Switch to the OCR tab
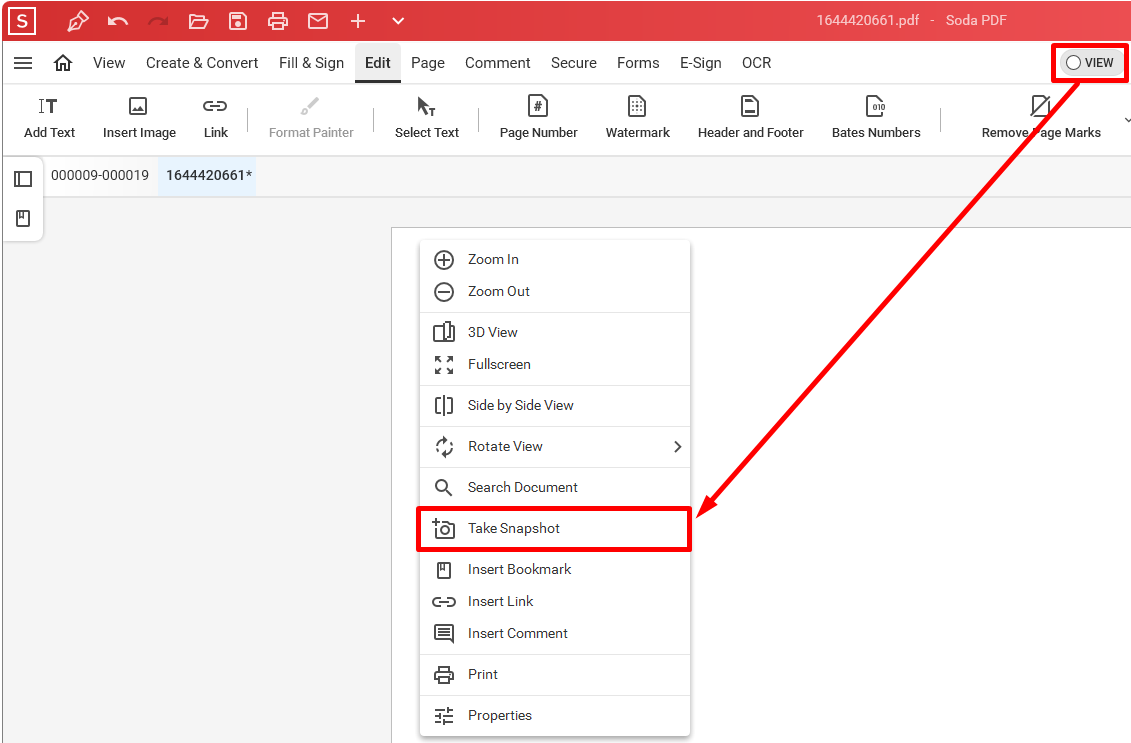 [757, 63]
